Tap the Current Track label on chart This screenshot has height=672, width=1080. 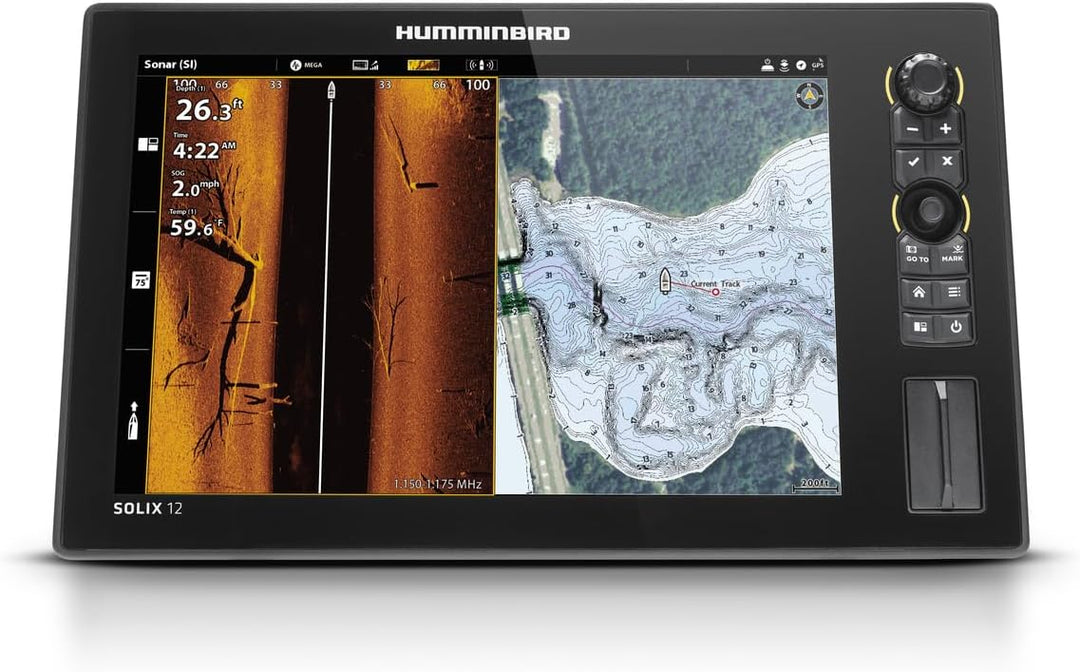(x=716, y=284)
